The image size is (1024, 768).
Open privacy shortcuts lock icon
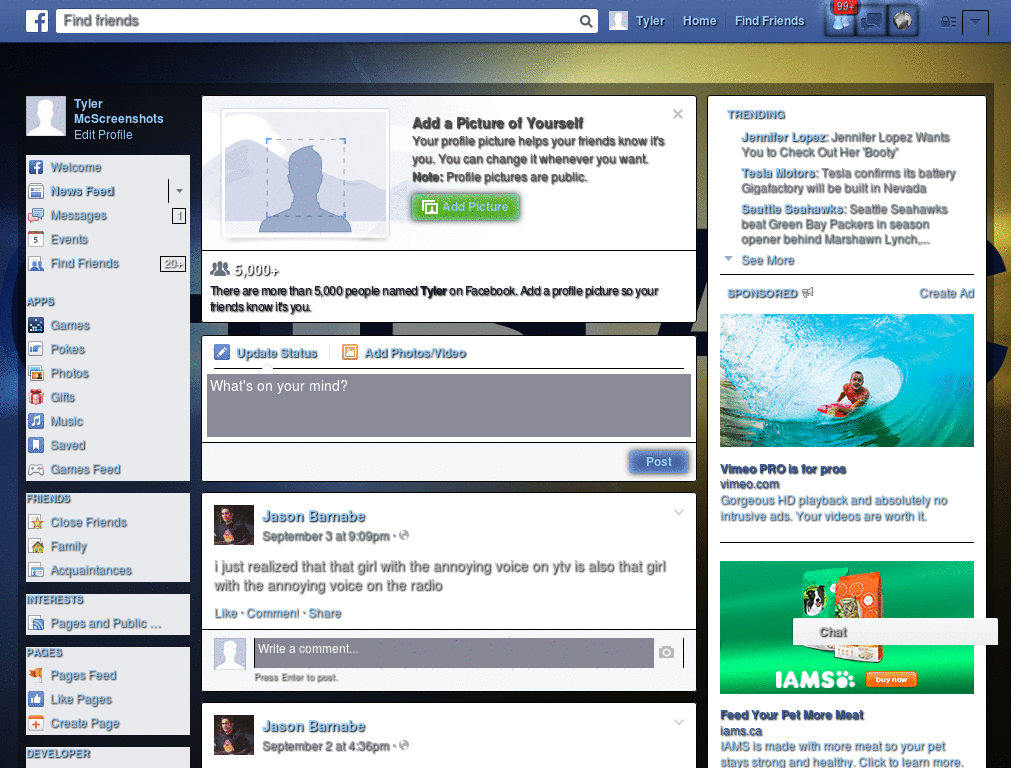click(948, 22)
